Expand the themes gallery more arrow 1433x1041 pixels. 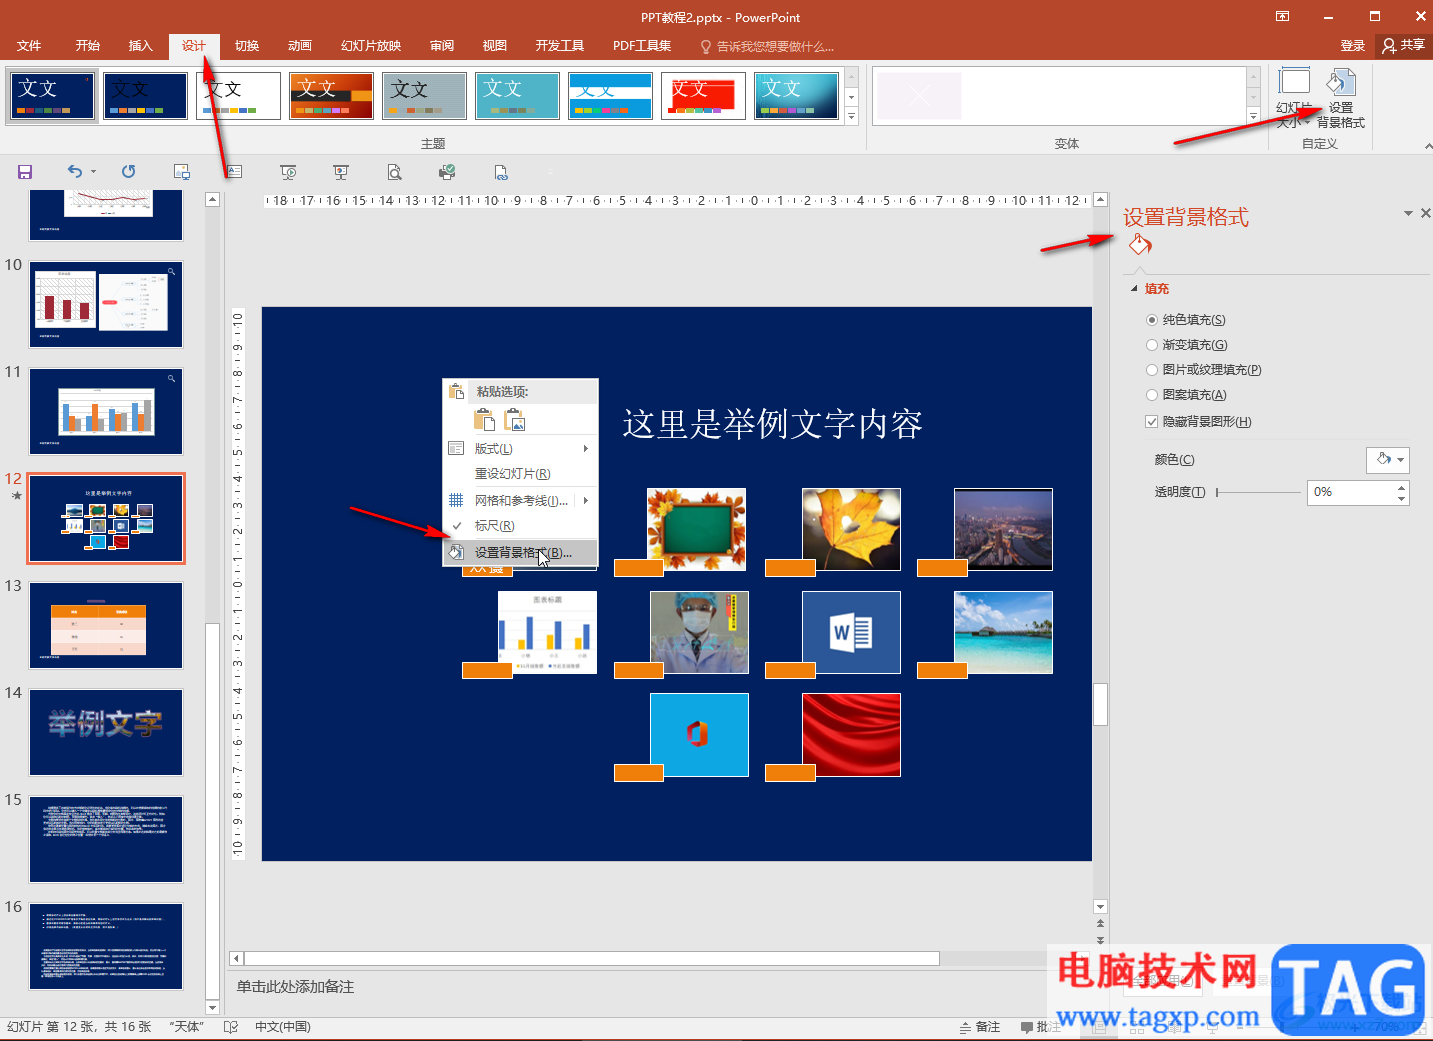coord(852,117)
